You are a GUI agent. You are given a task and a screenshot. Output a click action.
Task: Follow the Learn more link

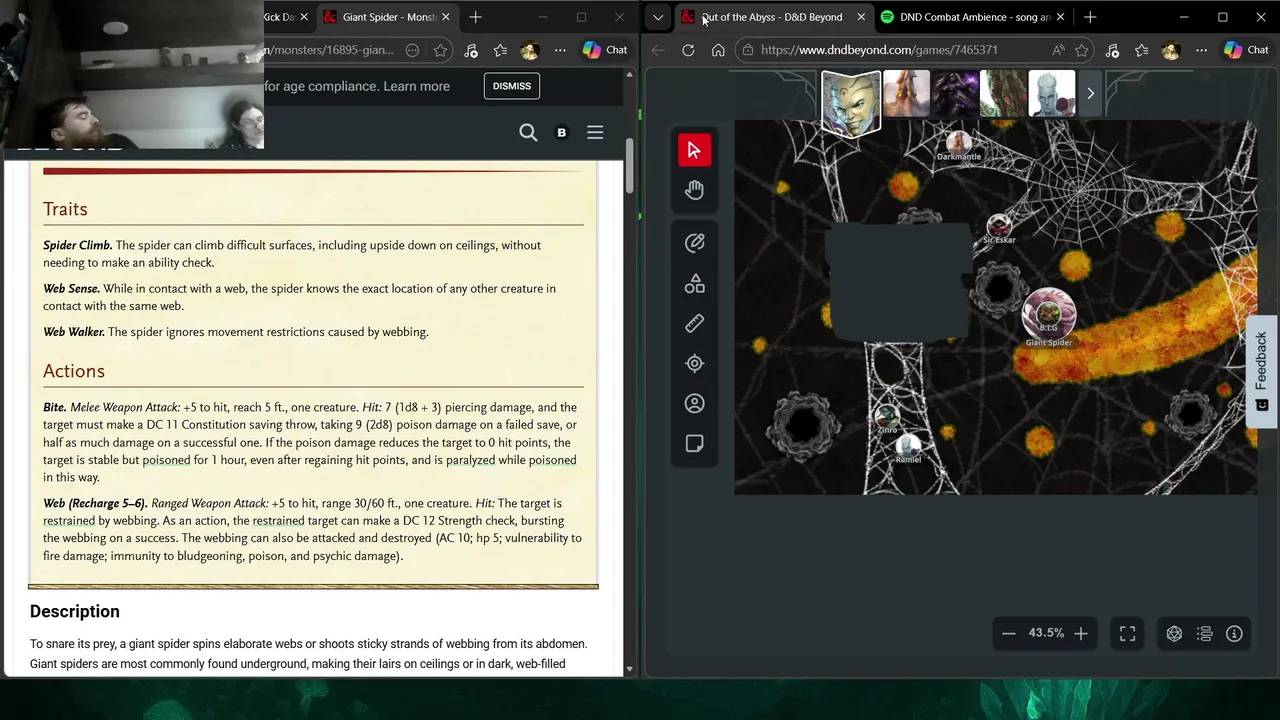coord(416,86)
